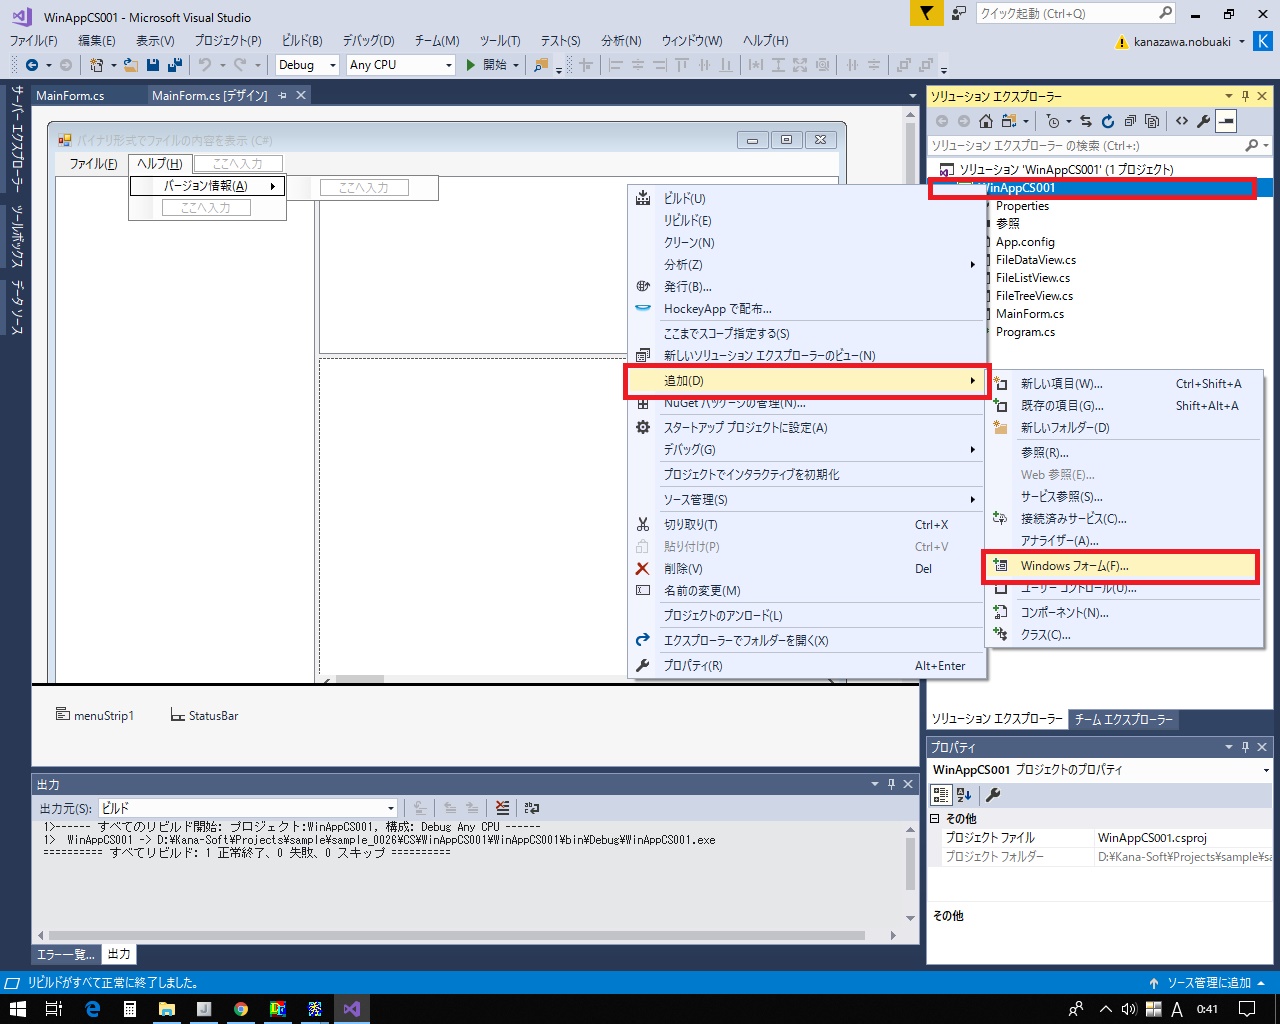Select 追加(D) in context menu

tap(808, 381)
